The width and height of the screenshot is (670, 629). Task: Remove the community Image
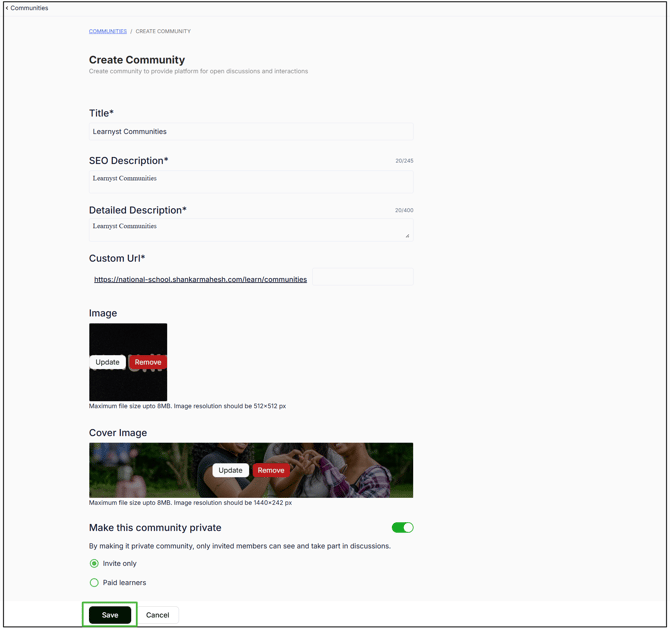pyautogui.click(x=148, y=362)
